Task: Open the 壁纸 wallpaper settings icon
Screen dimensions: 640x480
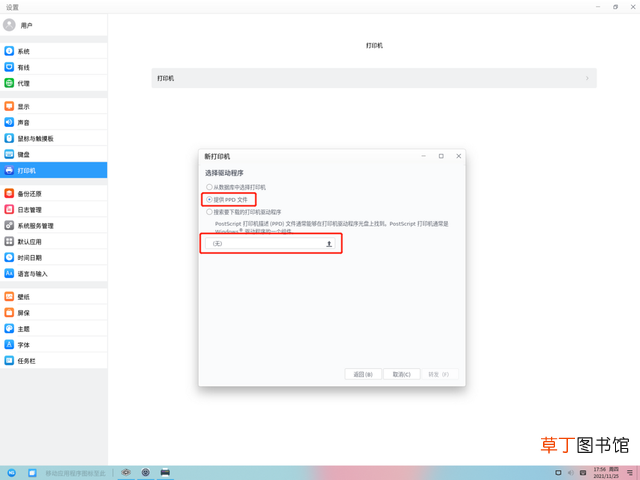Action: click(9, 297)
